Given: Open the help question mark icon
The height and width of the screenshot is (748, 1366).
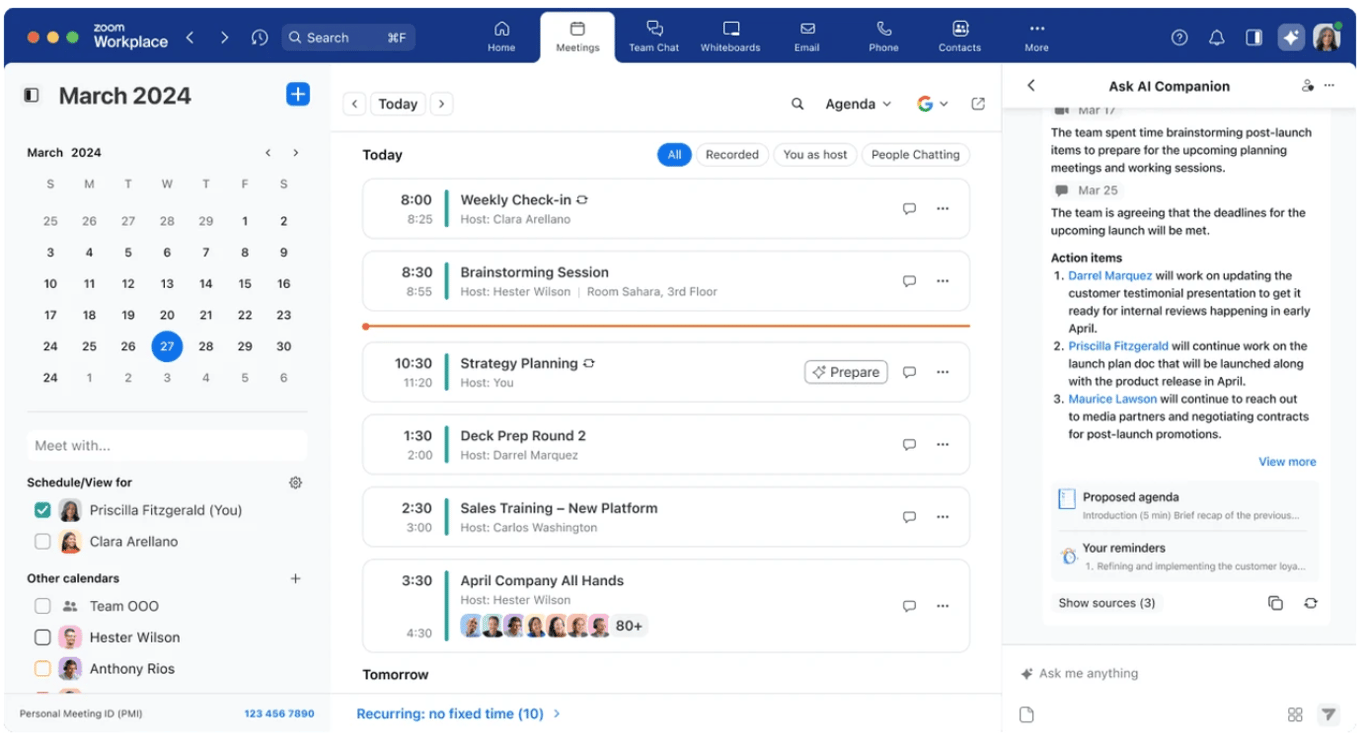Looking at the screenshot, I should (1180, 38).
